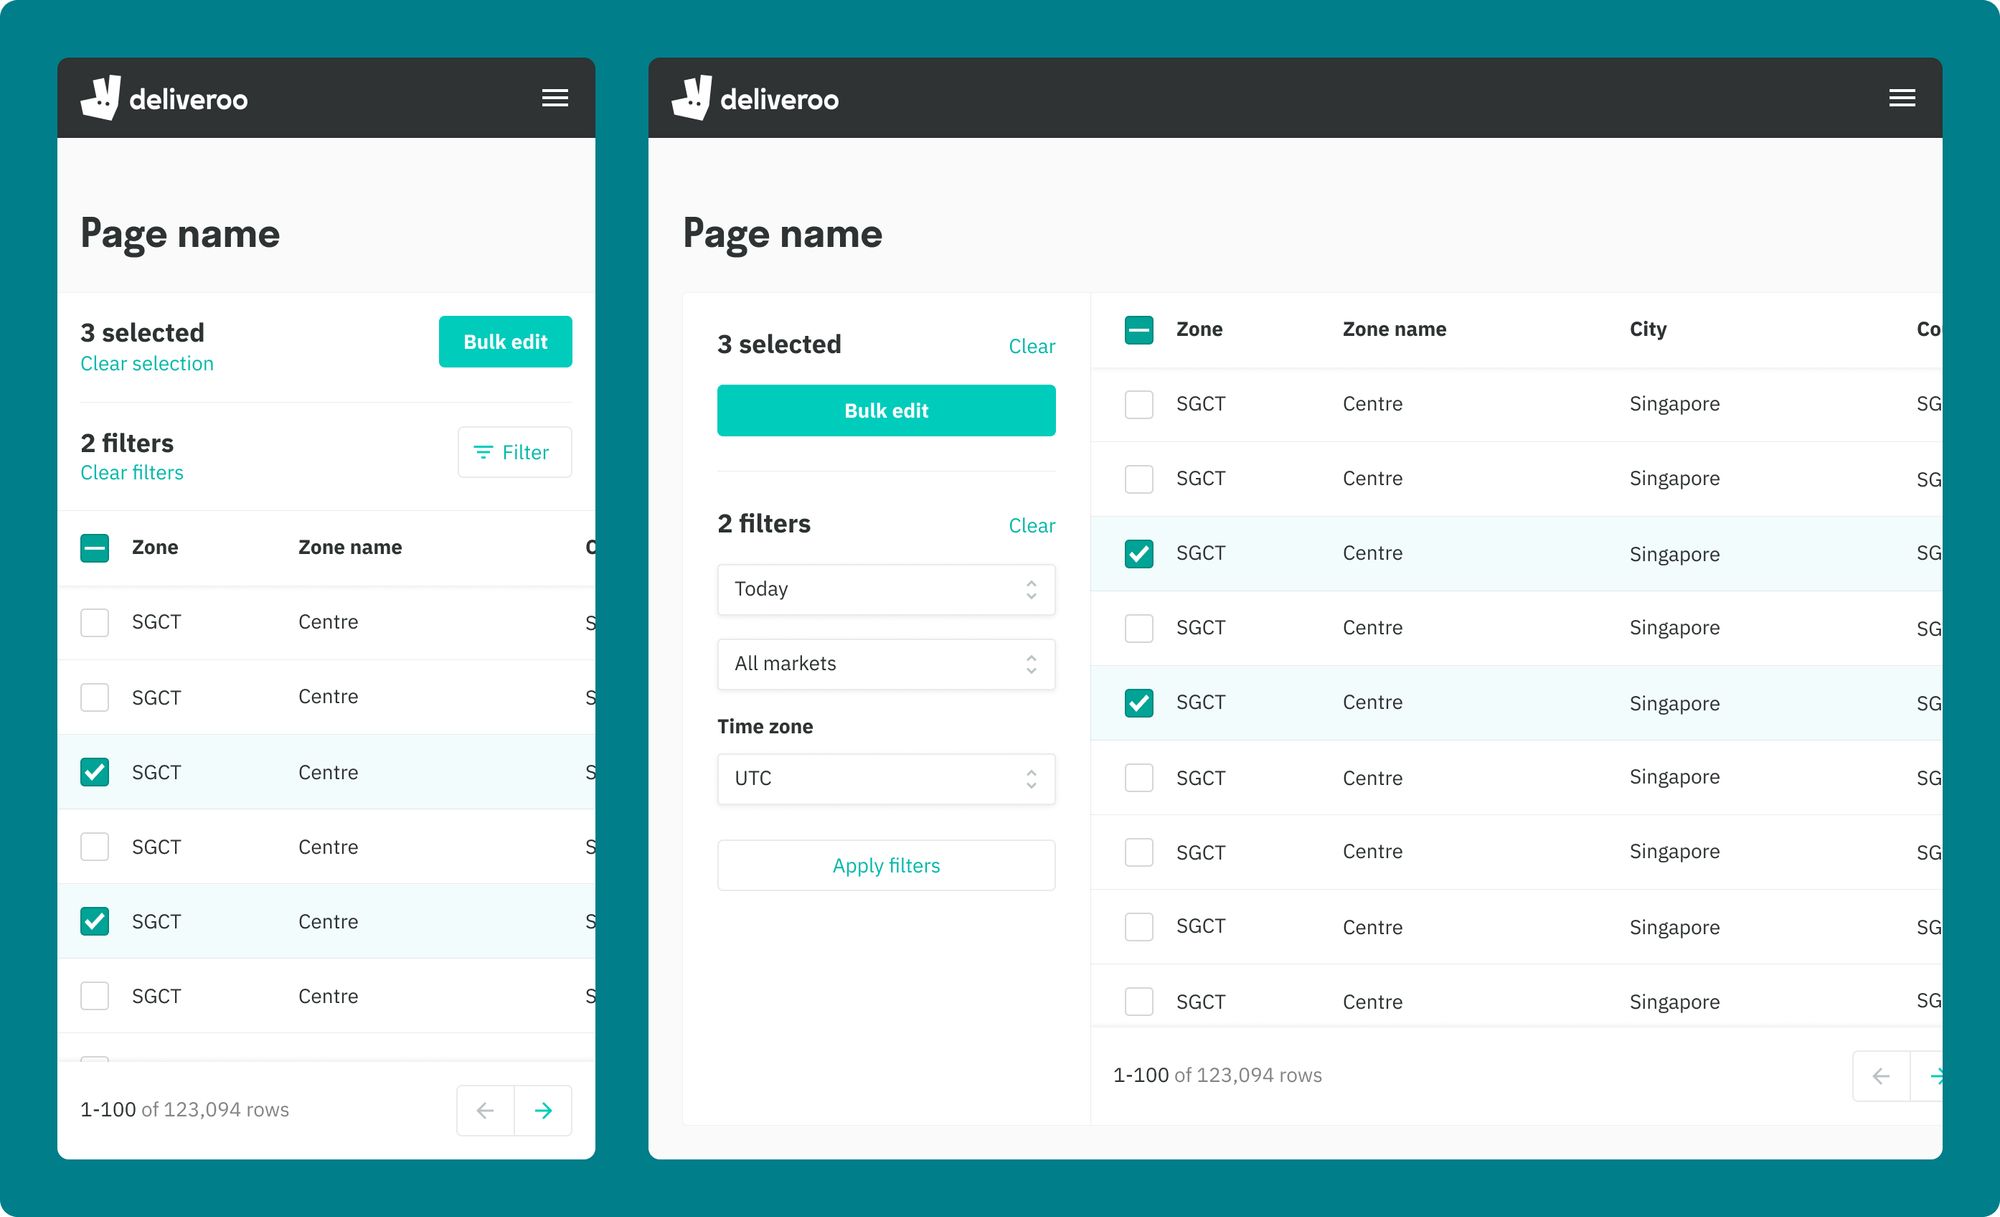2000x1217 pixels.
Task: Uncheck third SGCT row checkbox in desktop table
Action: coord(1139,554)
